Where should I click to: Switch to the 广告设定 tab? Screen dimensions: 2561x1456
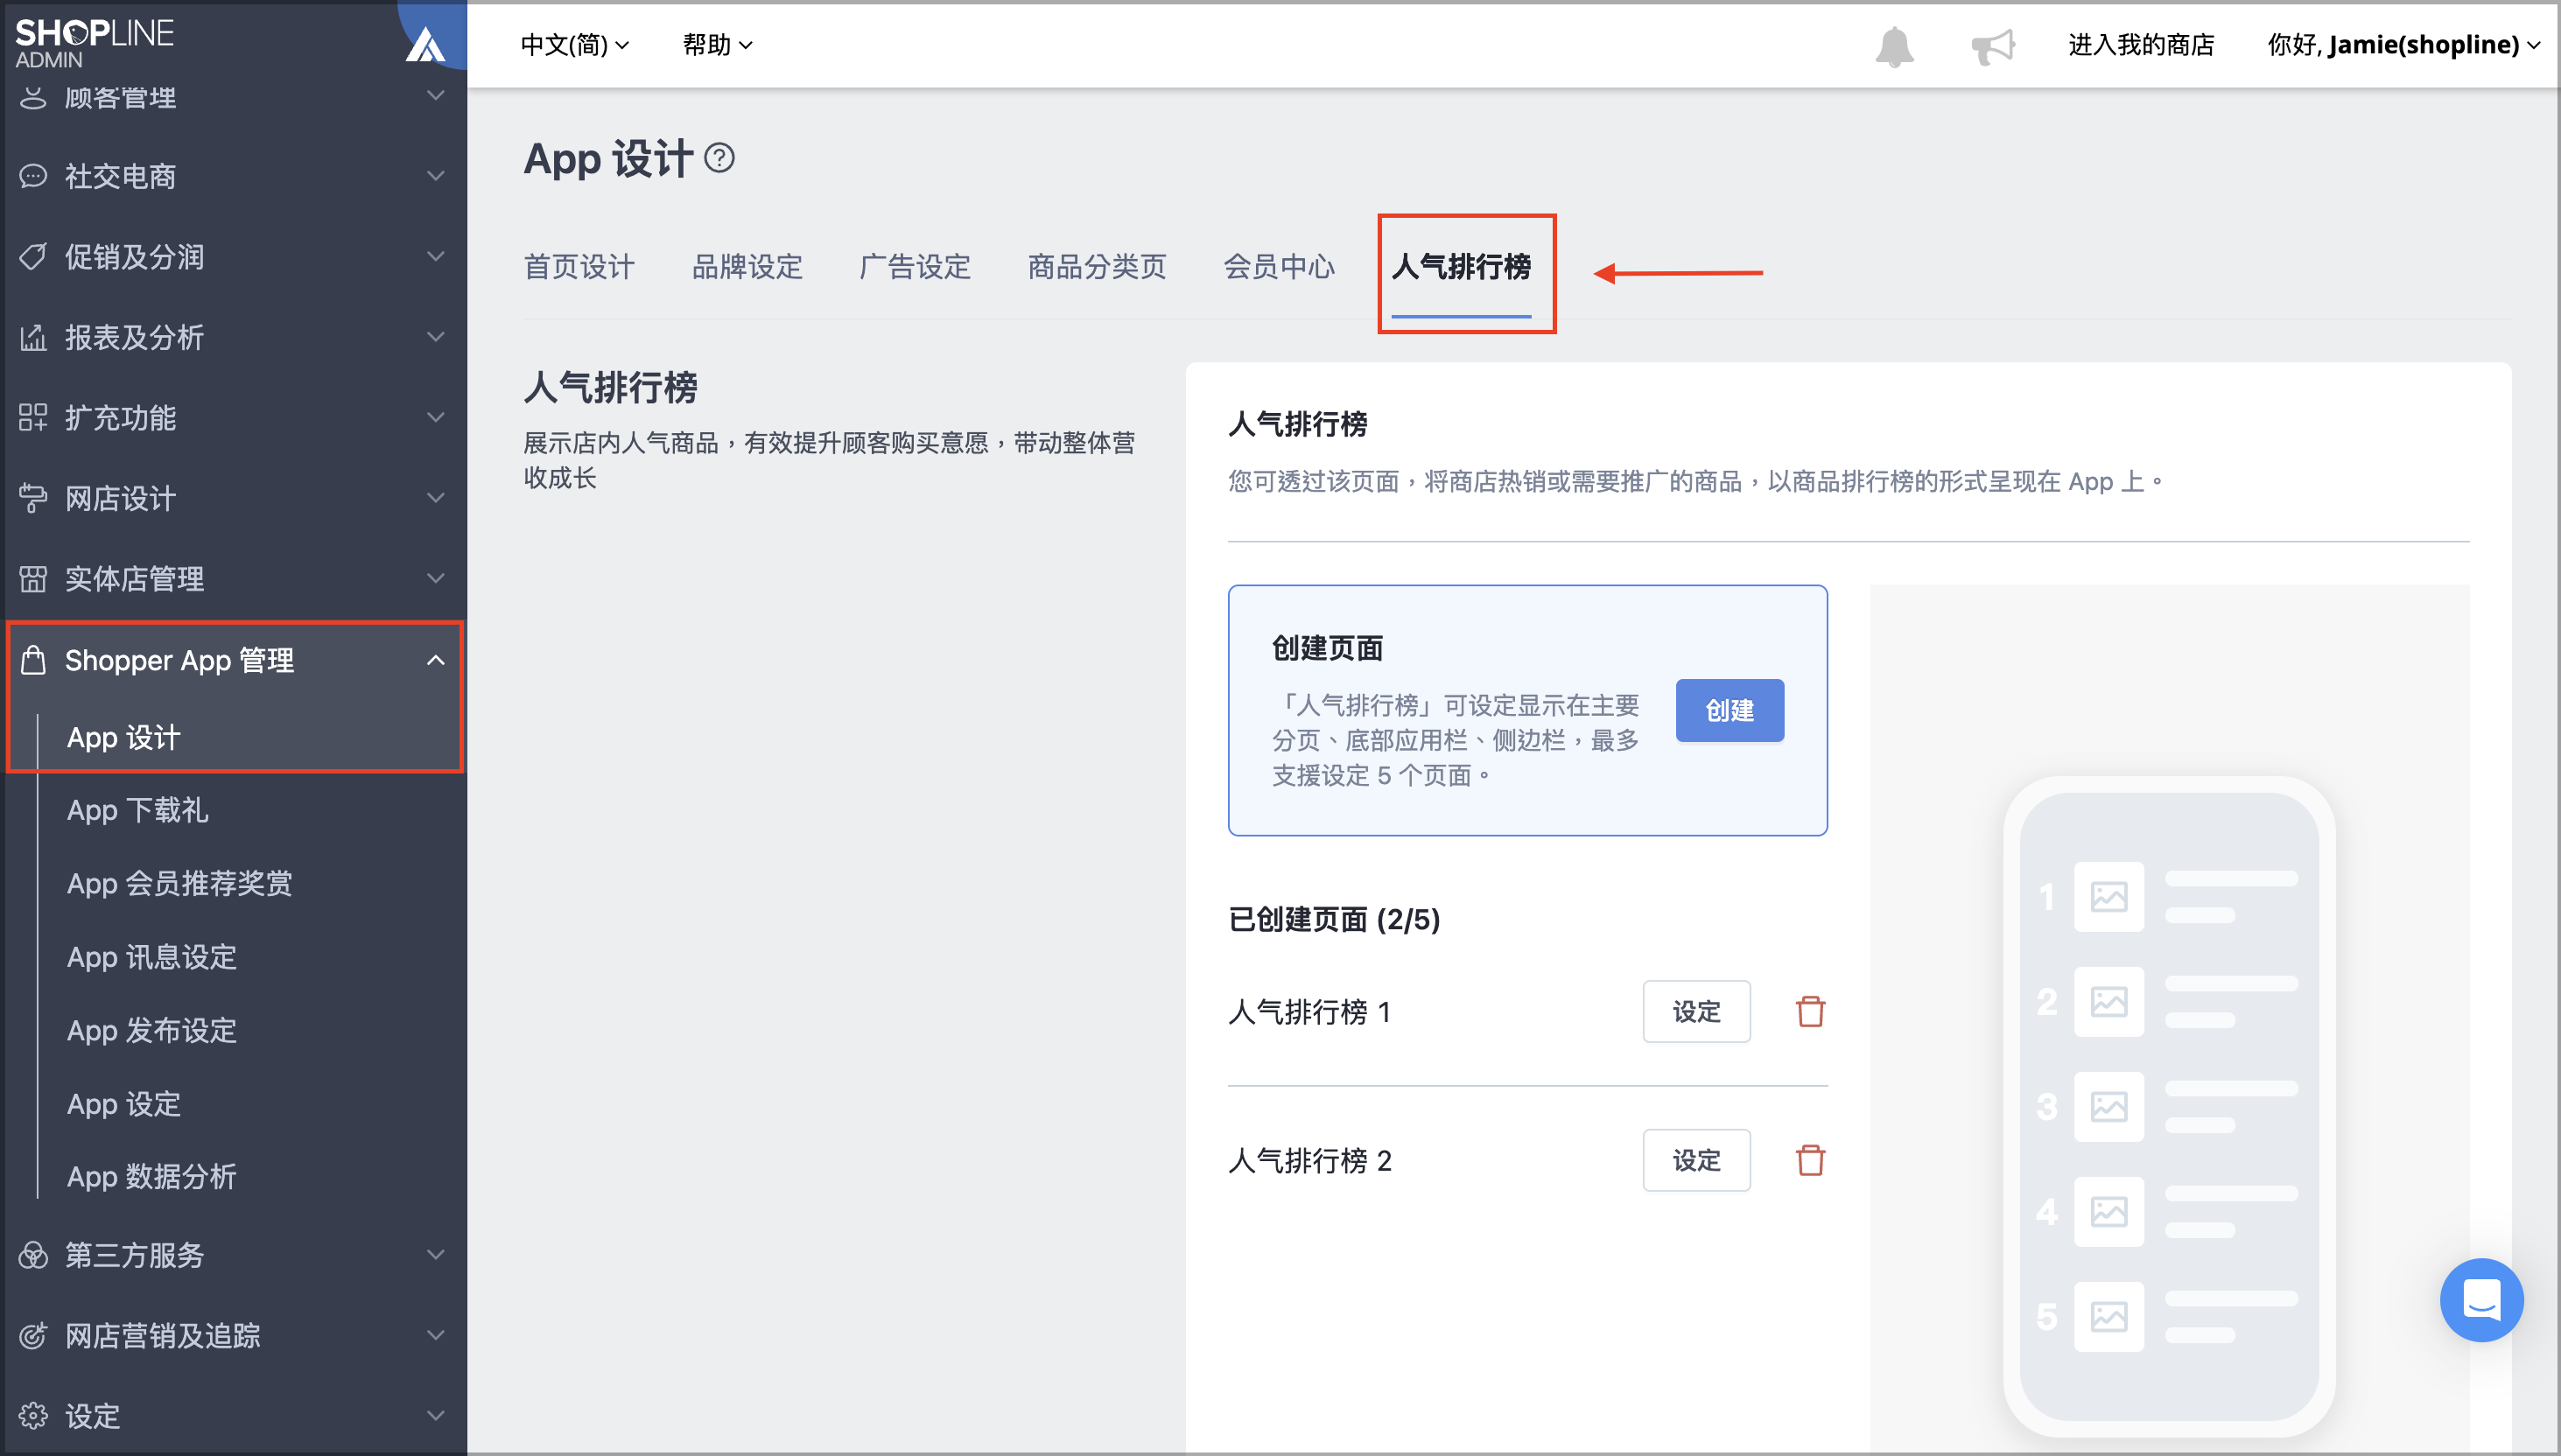915,267
